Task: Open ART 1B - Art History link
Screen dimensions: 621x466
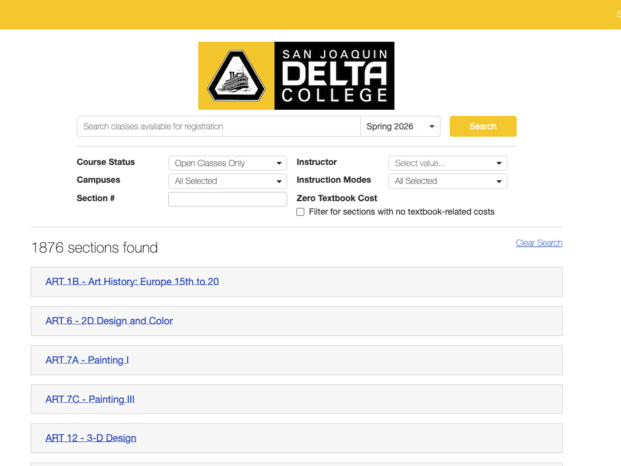Action: point(132,282)
